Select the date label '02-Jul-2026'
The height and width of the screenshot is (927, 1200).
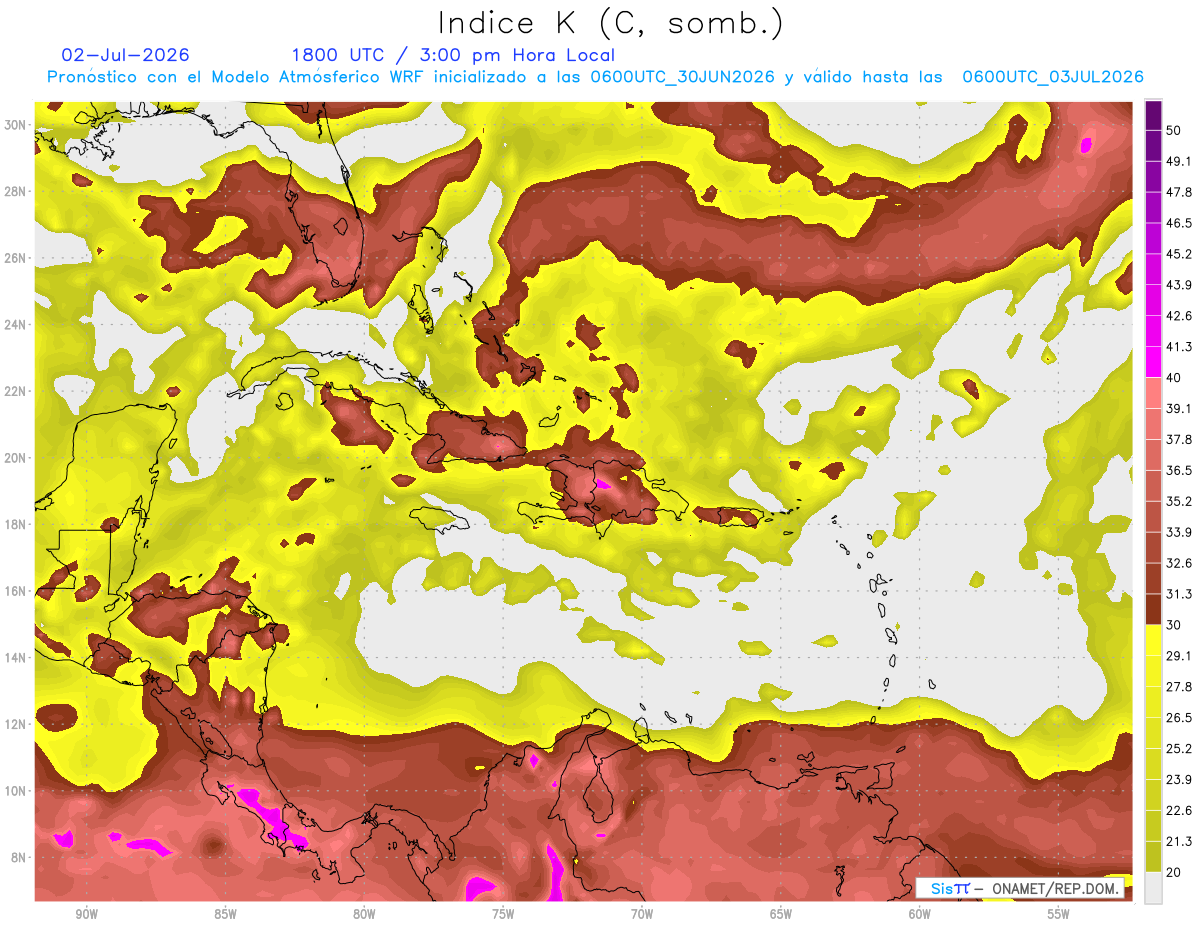125,55
